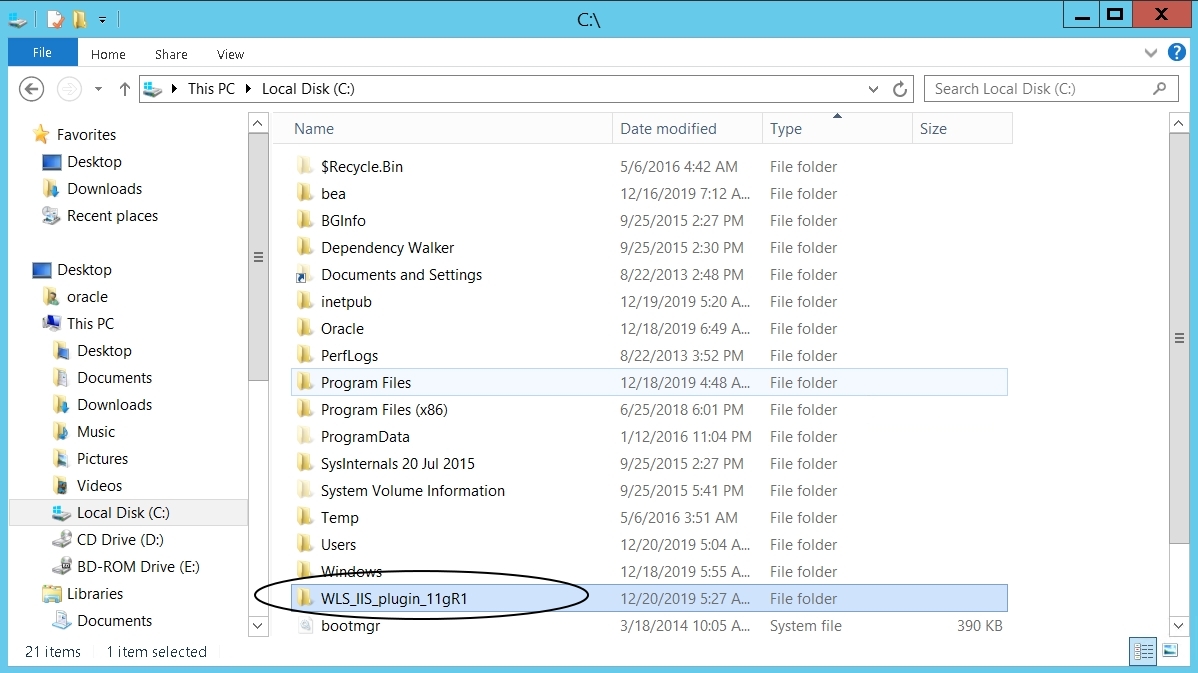This screenshot has height=673, width=1198.
Task: Switch to the Home ribbon tab
Action: click(x=108, y=54)
